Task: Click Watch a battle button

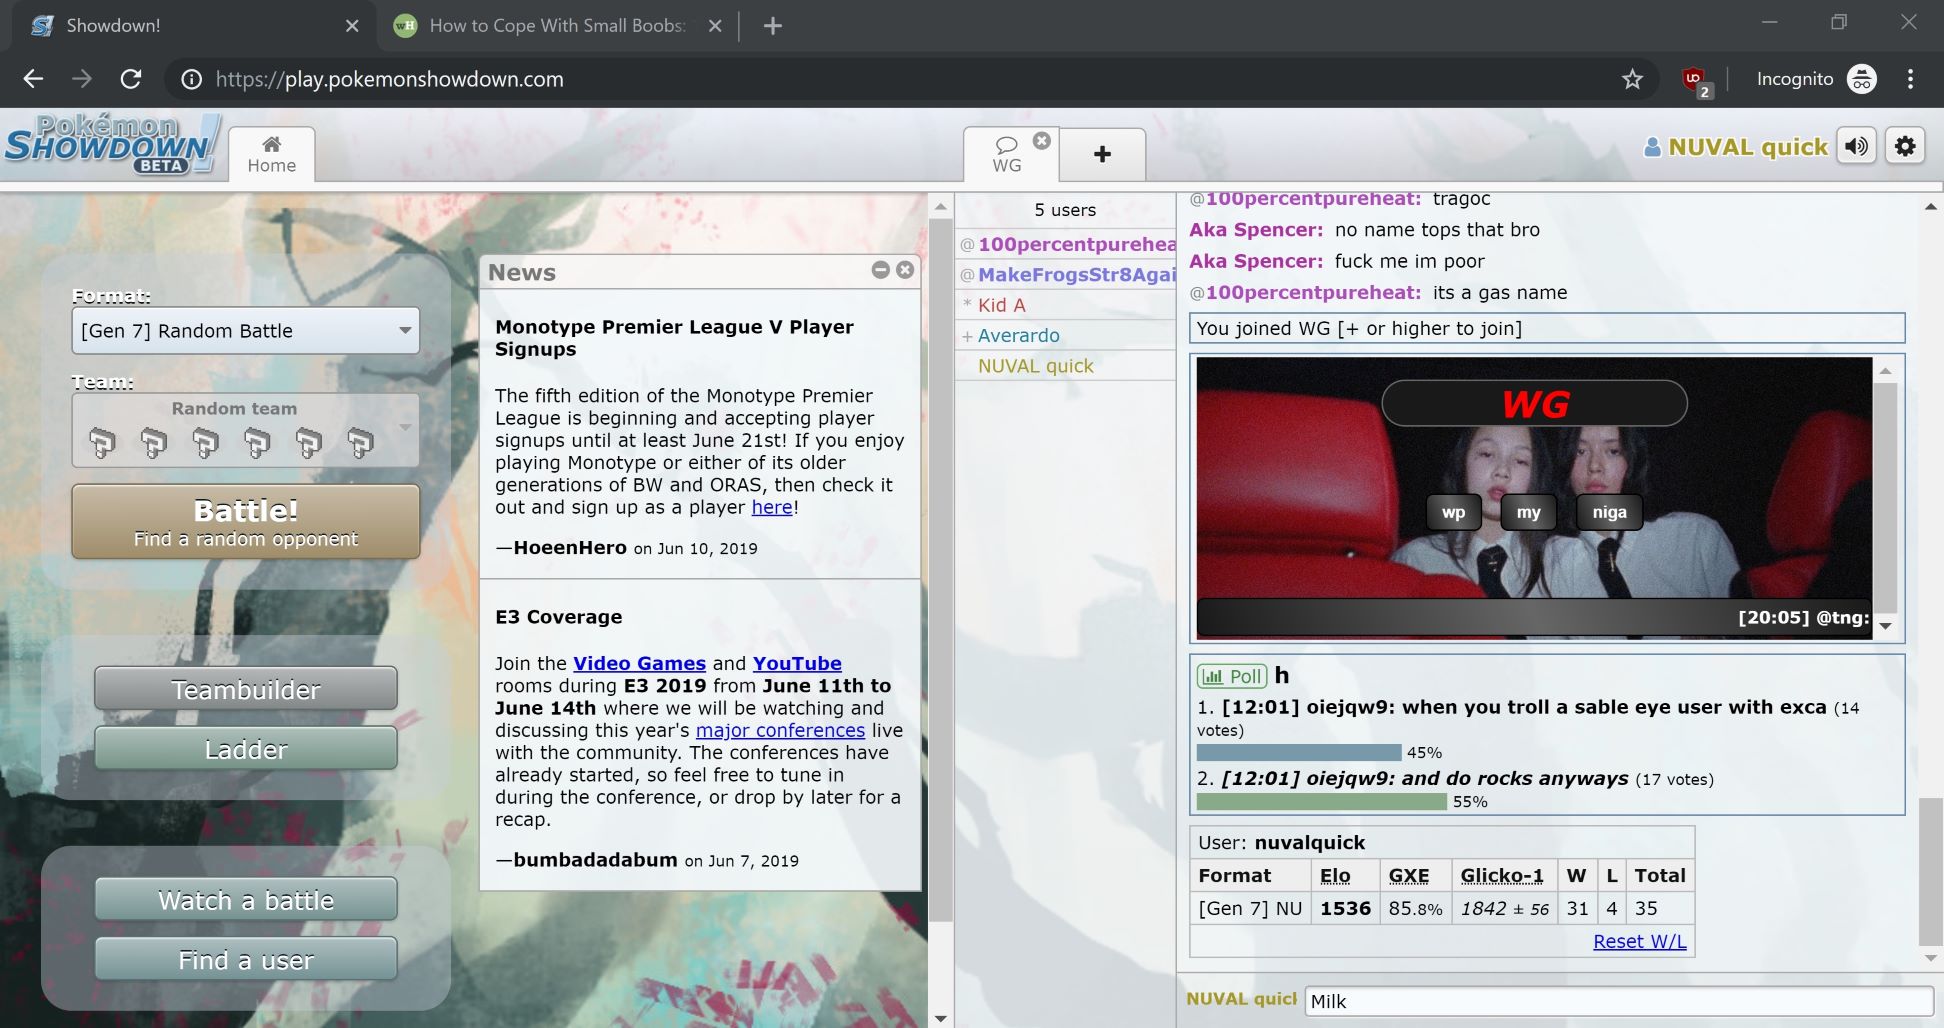Action: (x=246, y=900)
